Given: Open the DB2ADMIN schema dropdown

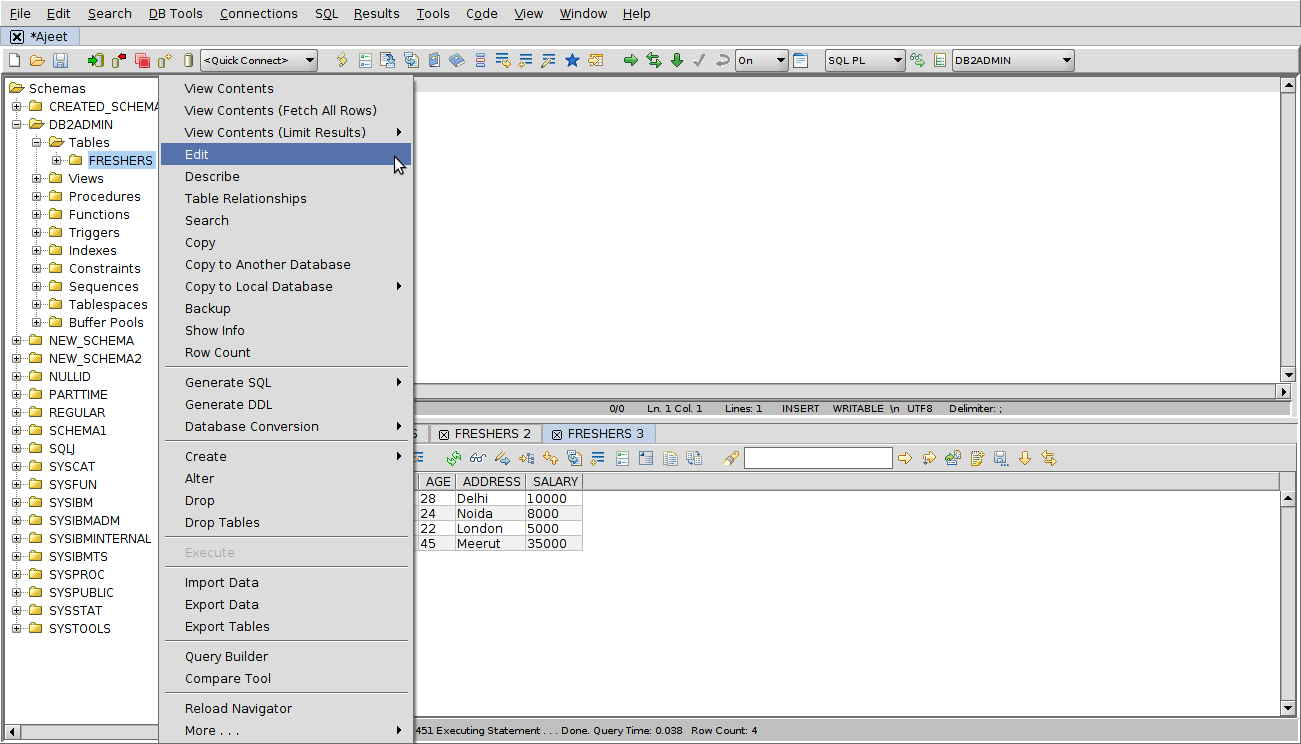Looking at the screenshot, I should tap(1067, 61).
